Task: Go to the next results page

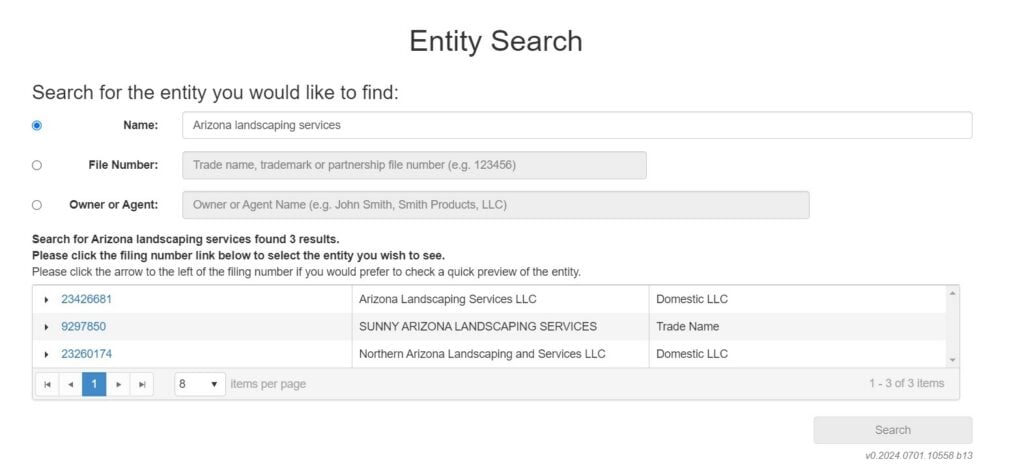Action: [118, 384]
